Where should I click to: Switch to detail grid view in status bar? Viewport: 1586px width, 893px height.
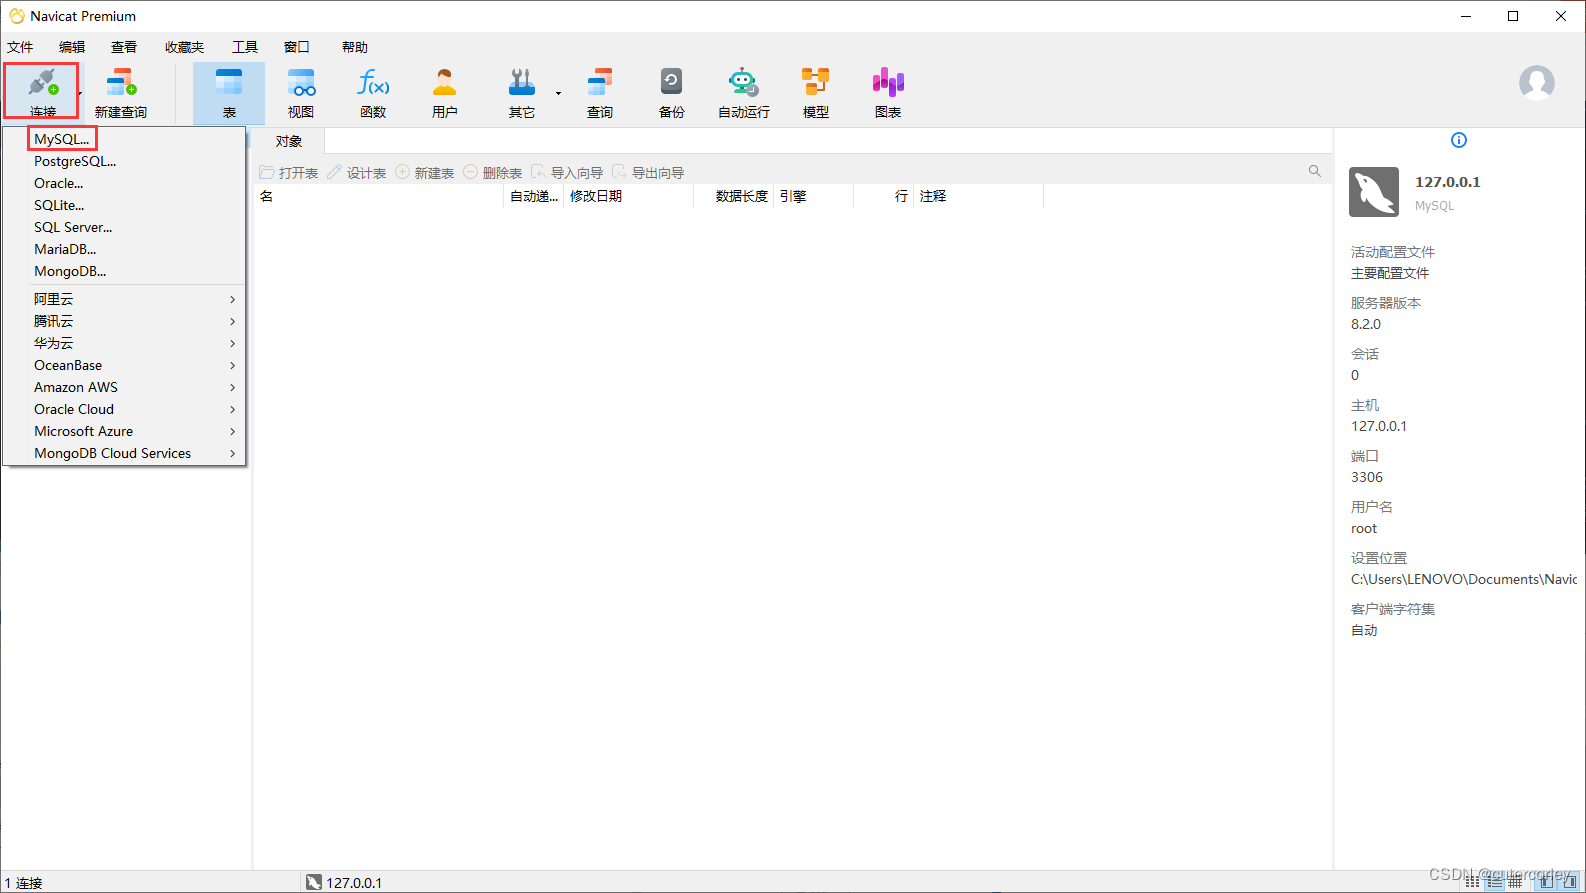pos(1516,881)
